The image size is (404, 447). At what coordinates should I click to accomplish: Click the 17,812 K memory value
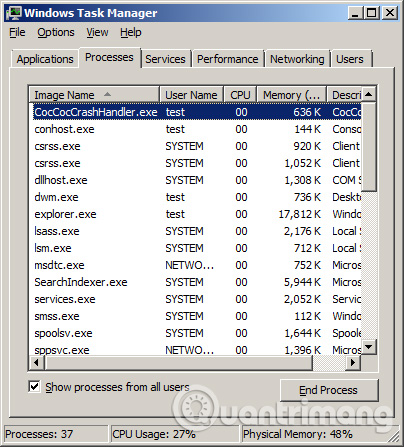[300, 214]
